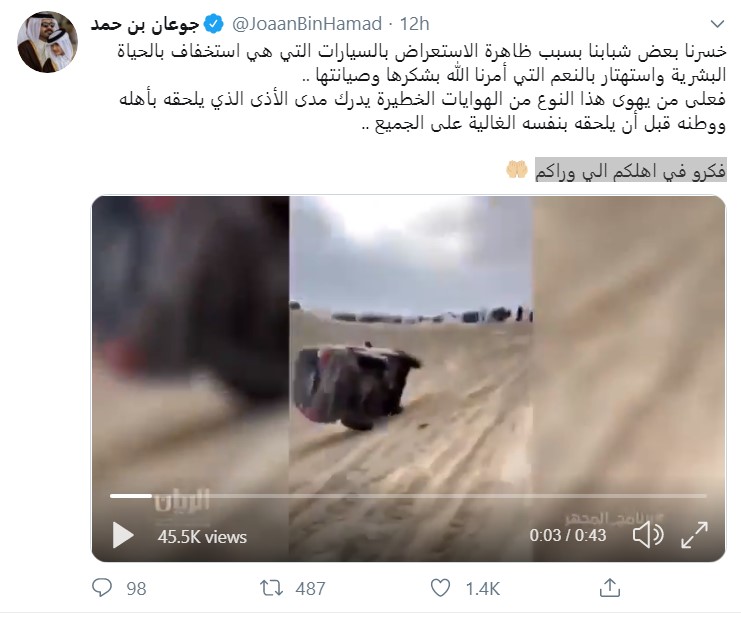Like the tweet with heart icon
Viewport: 741px width, 617px height.
[440, 588]
